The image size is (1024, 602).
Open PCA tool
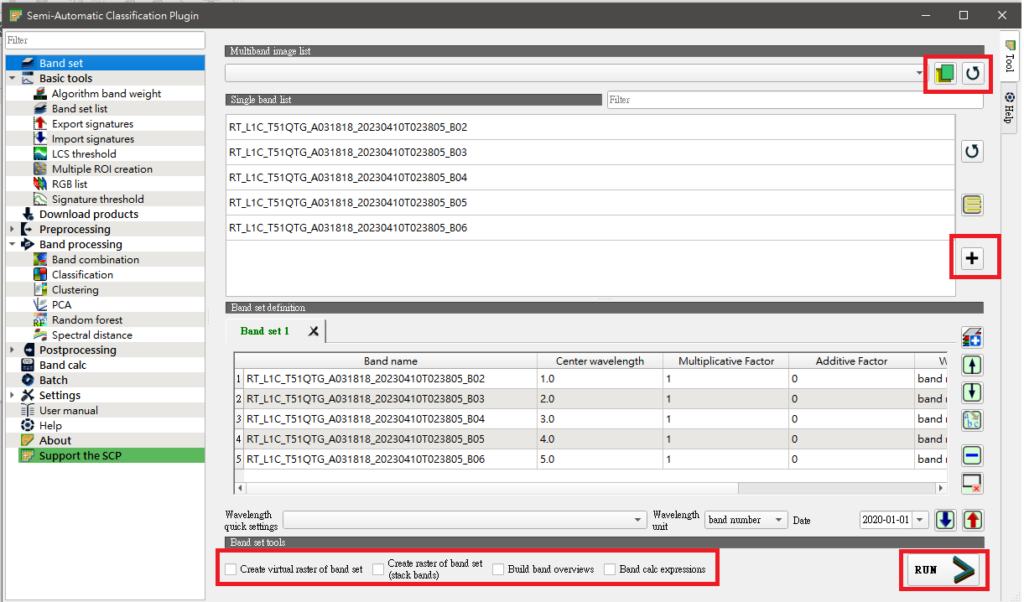61,305
